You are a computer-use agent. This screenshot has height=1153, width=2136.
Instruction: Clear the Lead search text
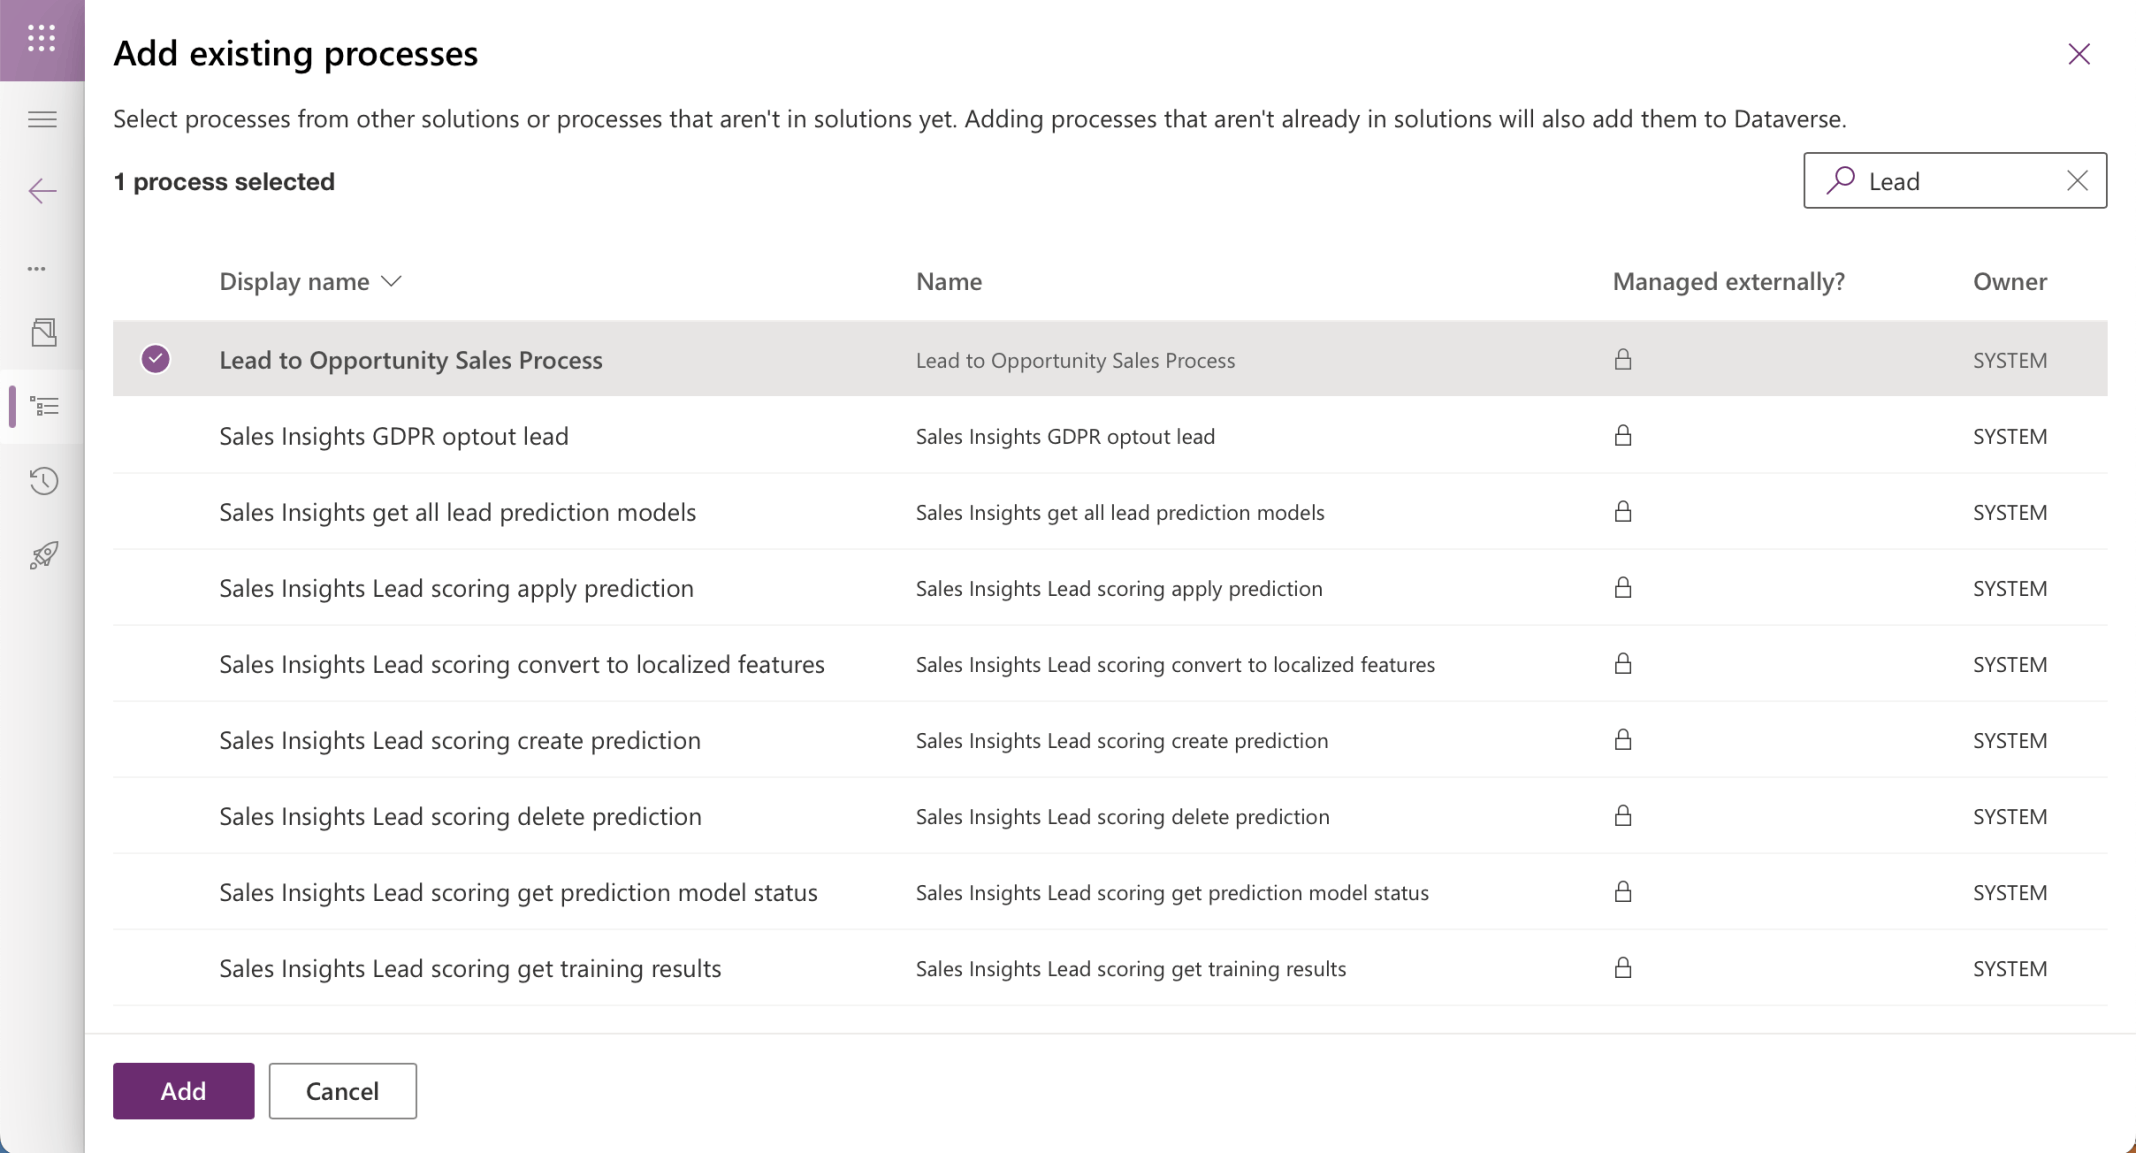pyautogui.click(x=2077, y=181)
